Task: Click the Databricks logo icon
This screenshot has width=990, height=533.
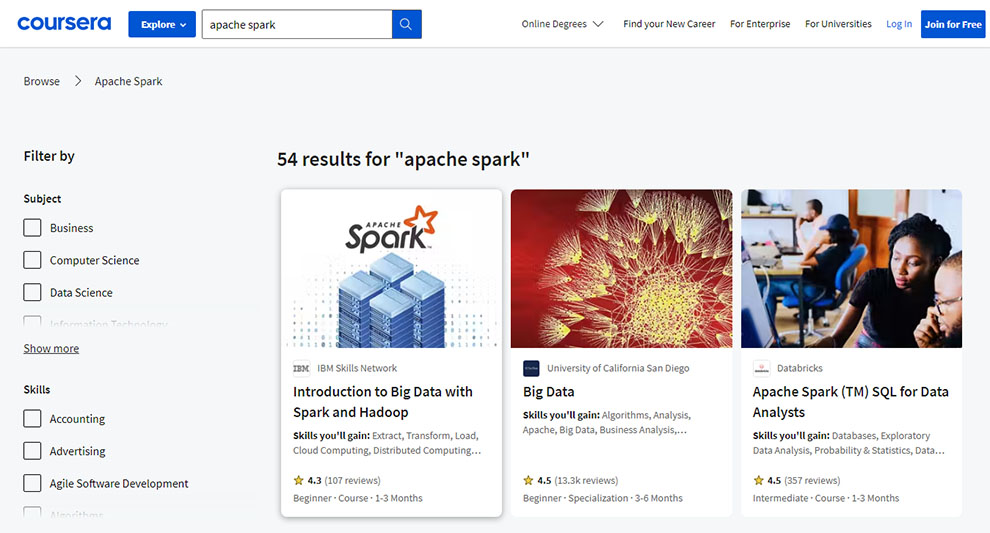Action: 761,368
